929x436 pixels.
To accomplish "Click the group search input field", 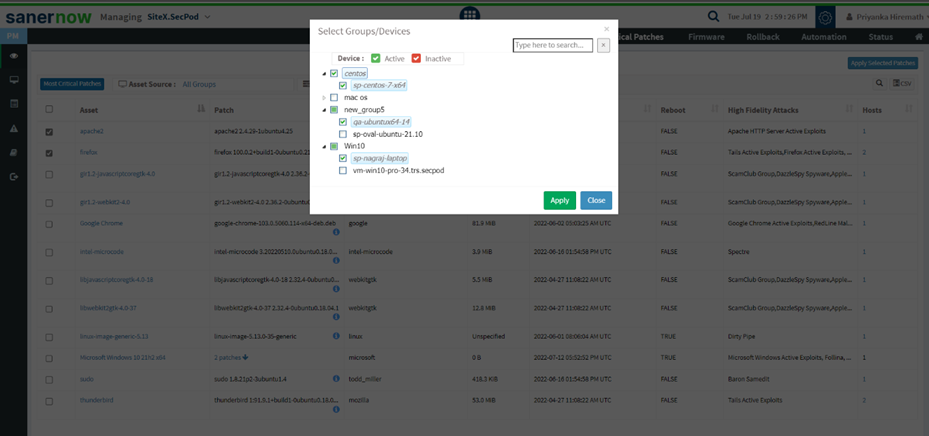I will pyautogui.click(x=553, y=45).
